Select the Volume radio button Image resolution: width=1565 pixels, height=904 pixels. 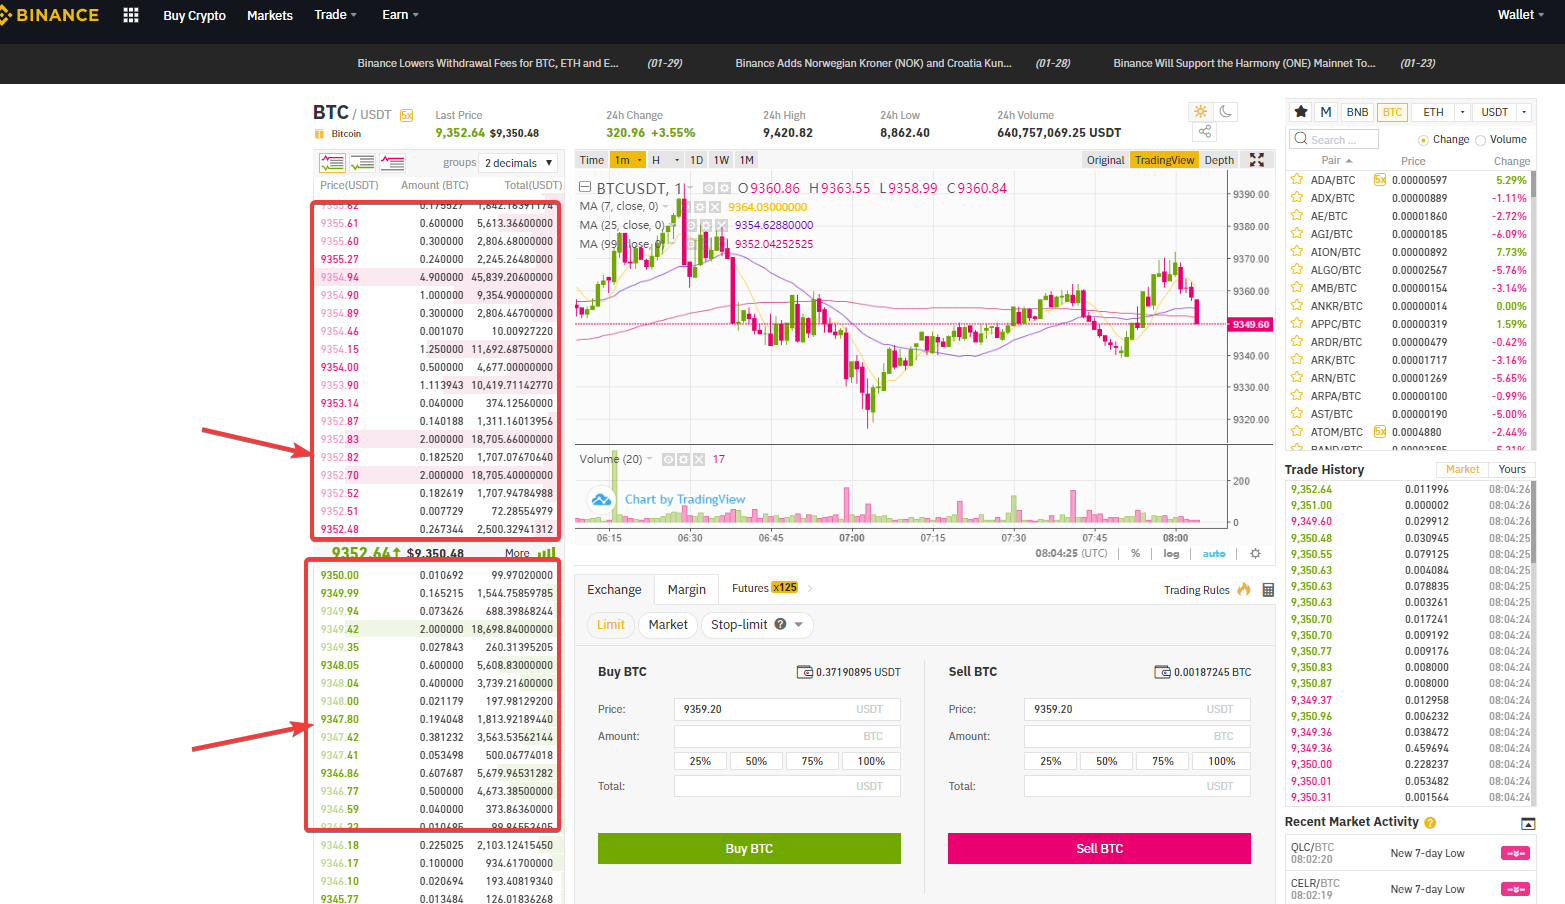coord(1481,139)
